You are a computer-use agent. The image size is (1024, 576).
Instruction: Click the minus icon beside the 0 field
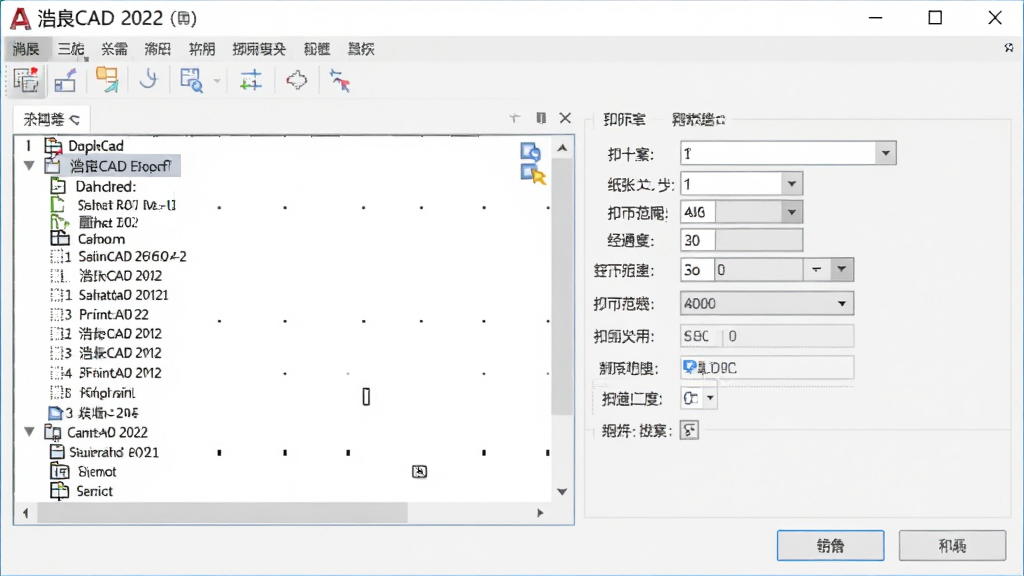click(816, 270)
